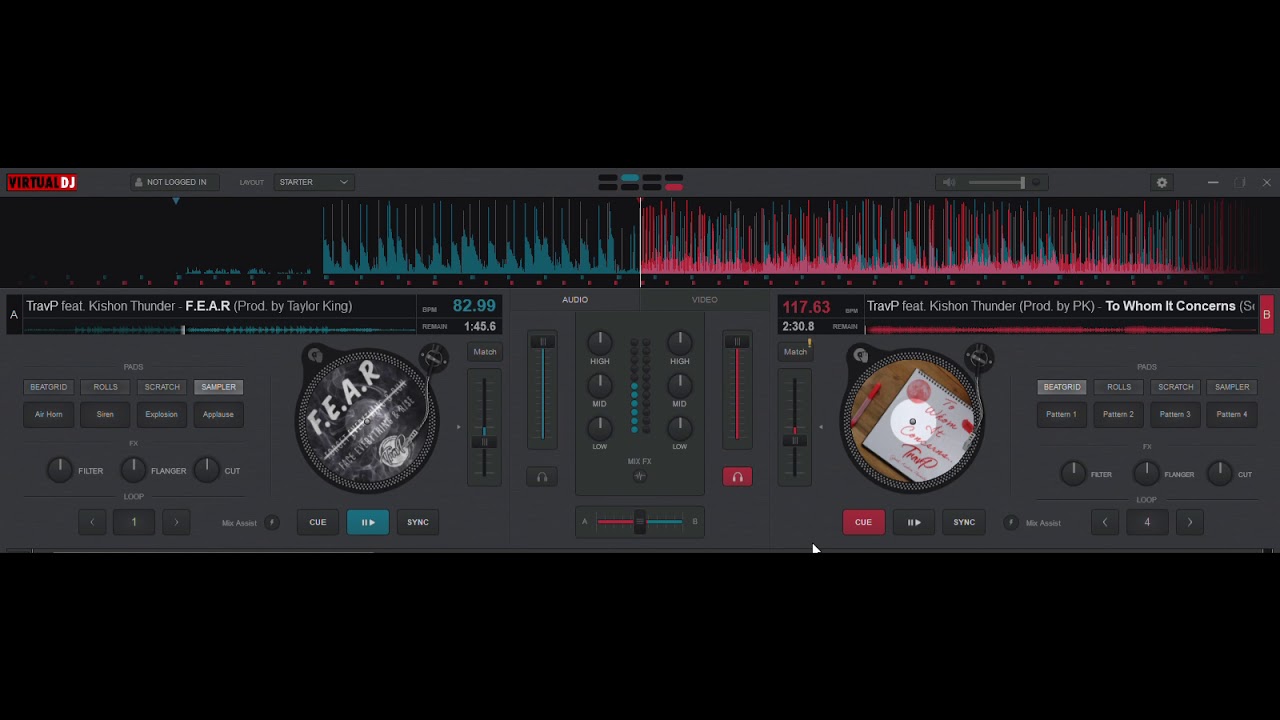Click the A-B crossfader

point(640,521)
